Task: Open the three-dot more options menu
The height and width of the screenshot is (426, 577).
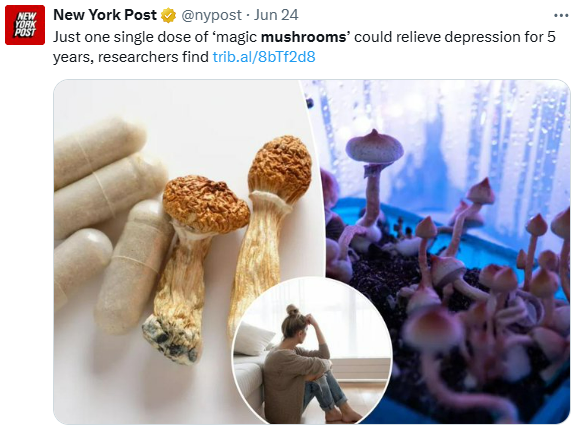Action: pos(561,15)
